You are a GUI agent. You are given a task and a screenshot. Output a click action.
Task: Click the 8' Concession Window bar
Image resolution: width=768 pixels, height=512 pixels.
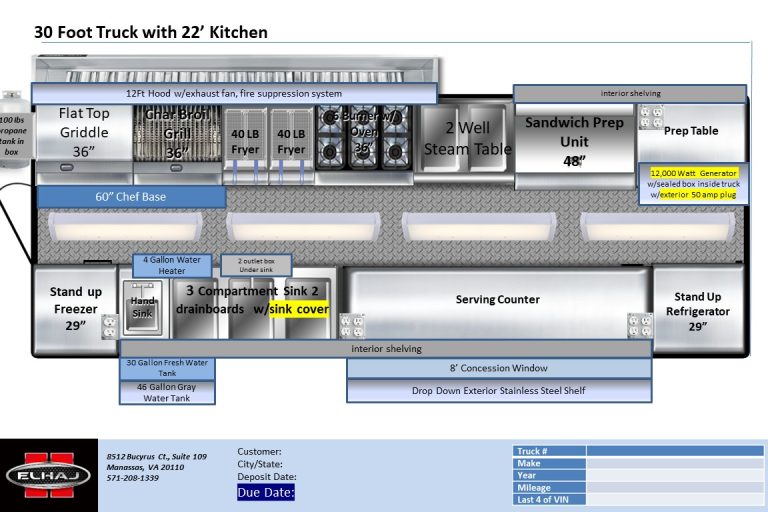coord(498,368)
